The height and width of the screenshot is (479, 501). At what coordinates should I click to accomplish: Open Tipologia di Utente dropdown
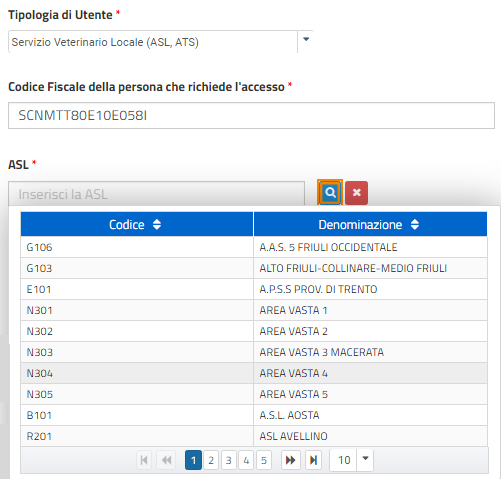[306, 42]
